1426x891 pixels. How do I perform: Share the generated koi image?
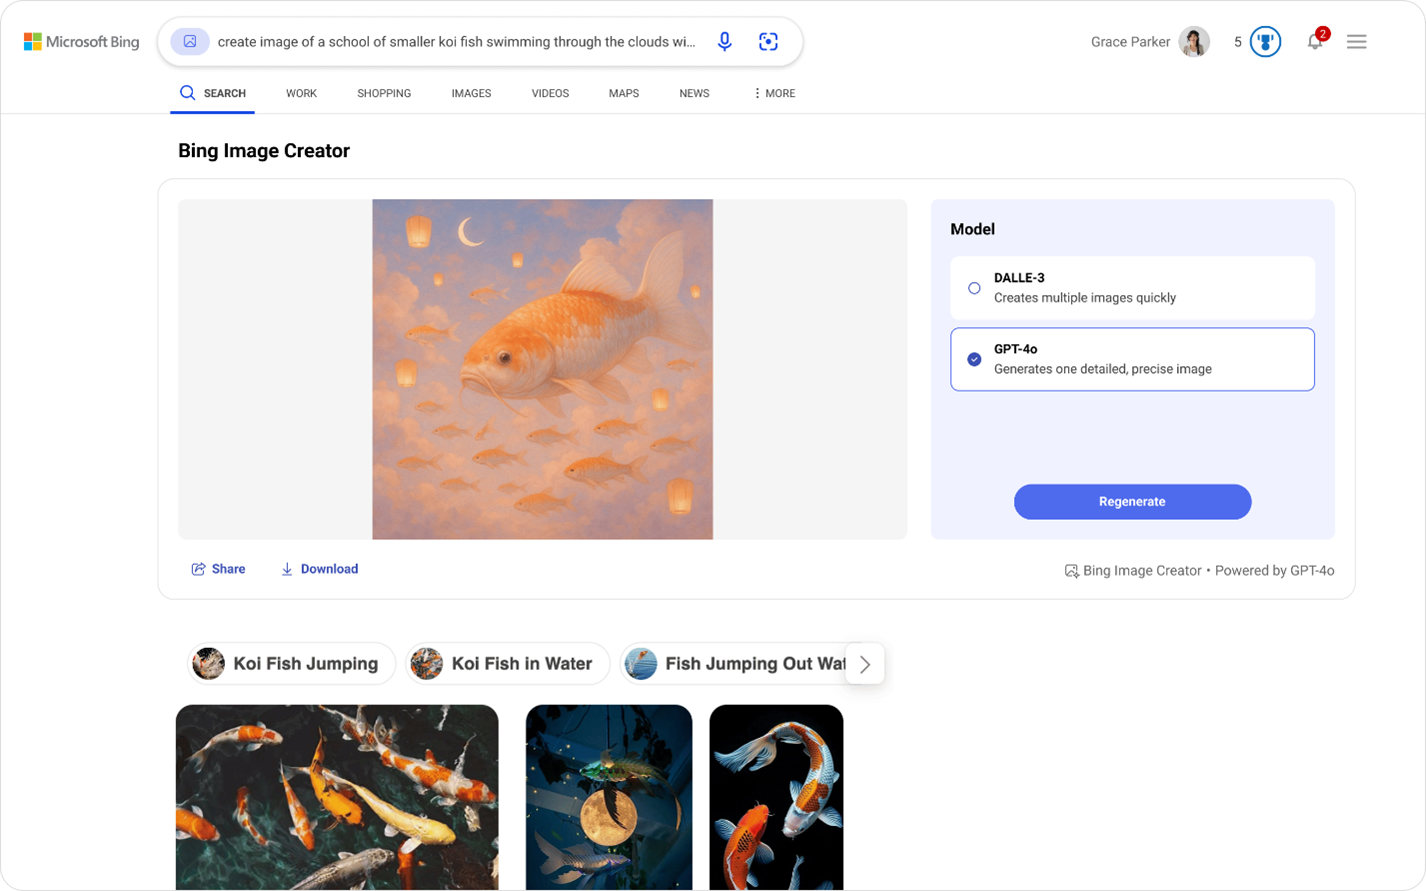218,569
